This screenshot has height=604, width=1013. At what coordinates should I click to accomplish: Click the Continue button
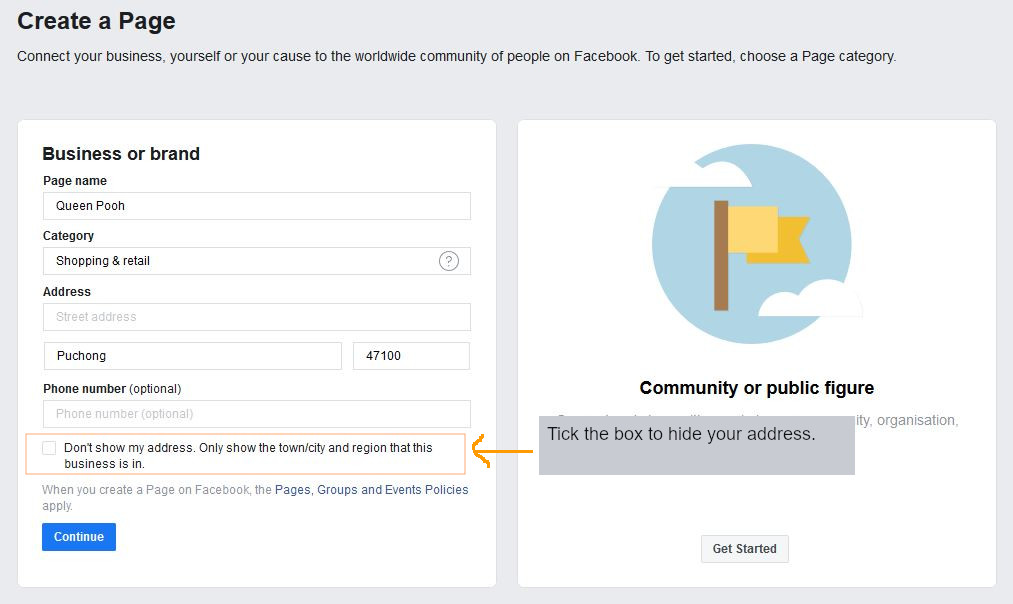pos(79,537)
